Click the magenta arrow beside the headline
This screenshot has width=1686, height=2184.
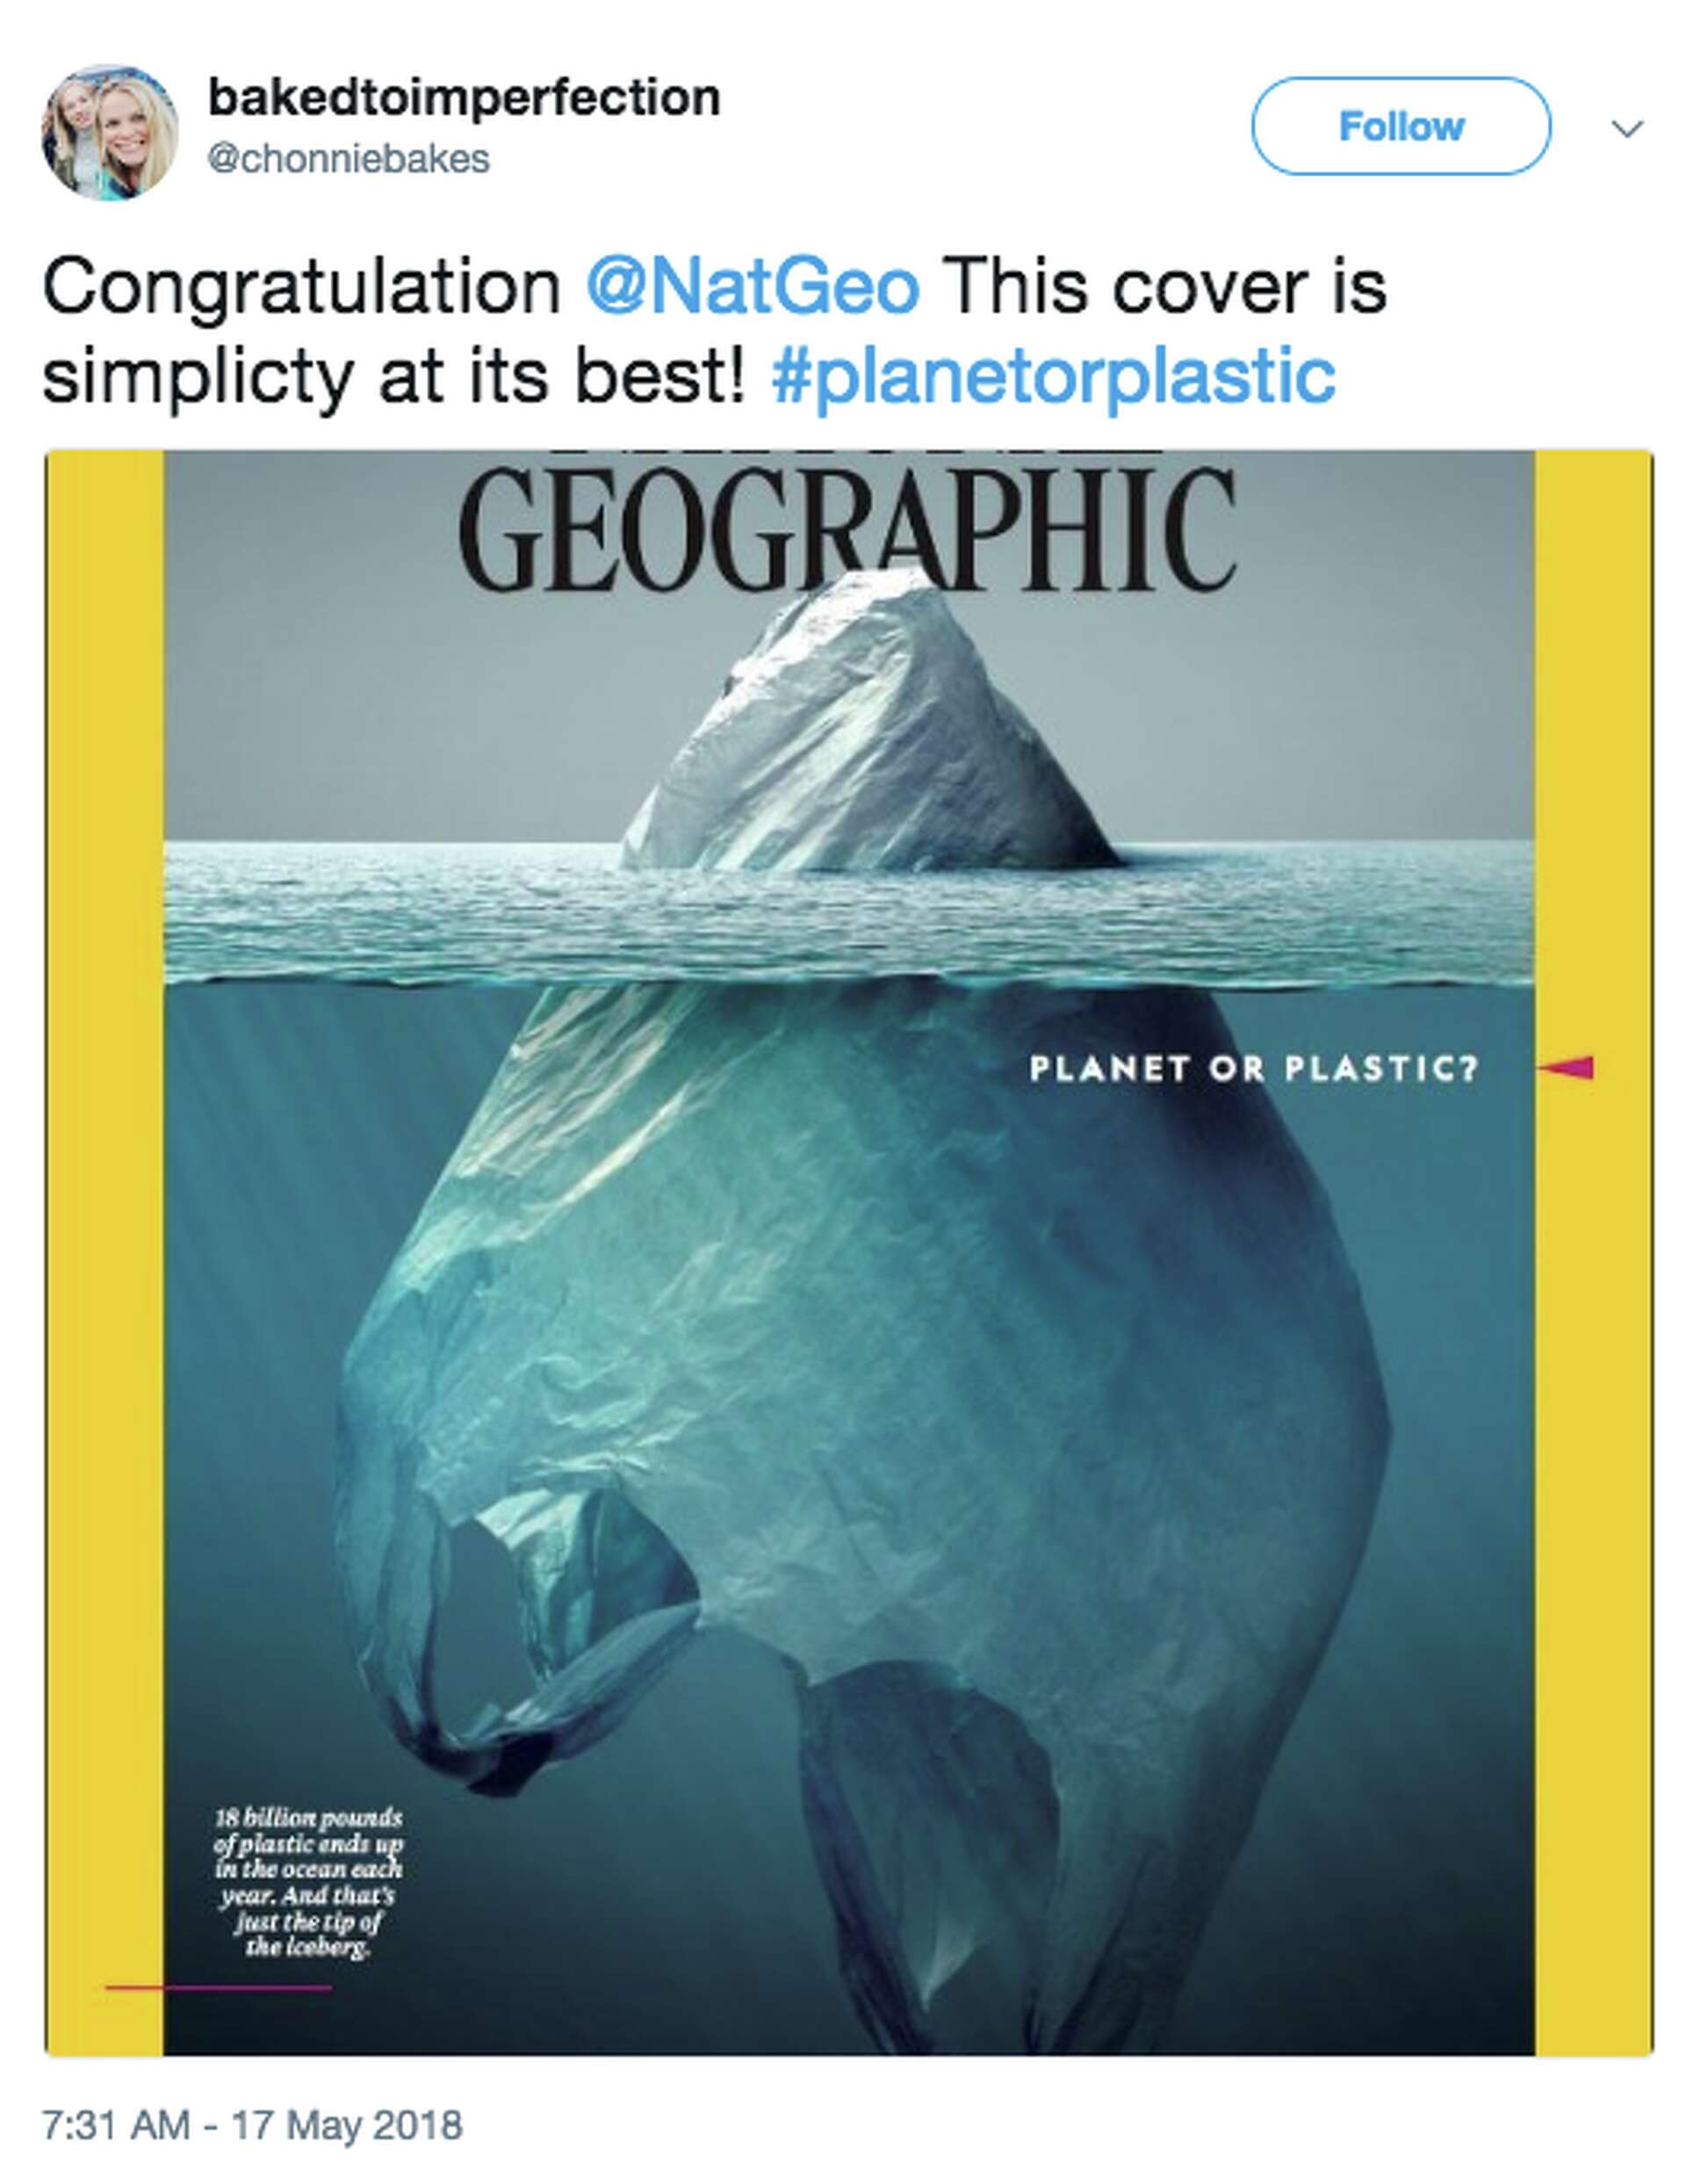click(x=1567, y=1068)
